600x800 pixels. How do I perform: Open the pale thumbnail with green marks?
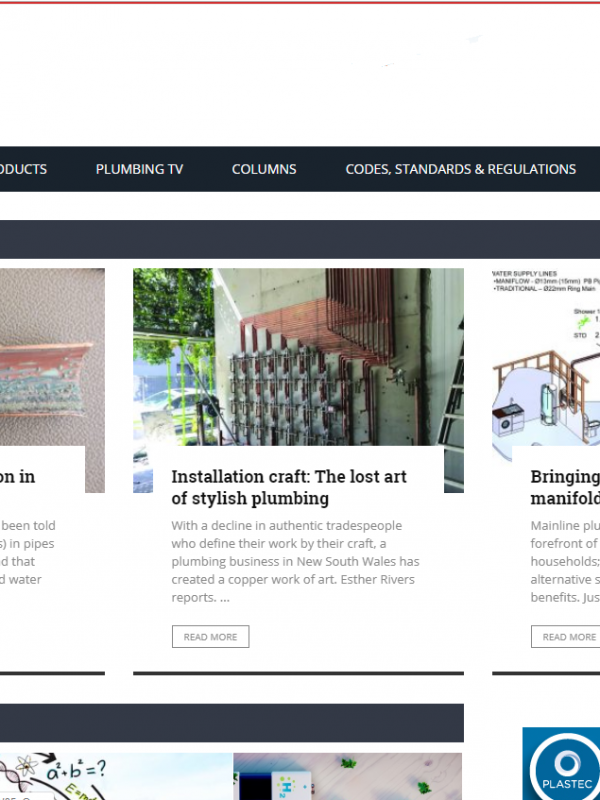(347, 777)
